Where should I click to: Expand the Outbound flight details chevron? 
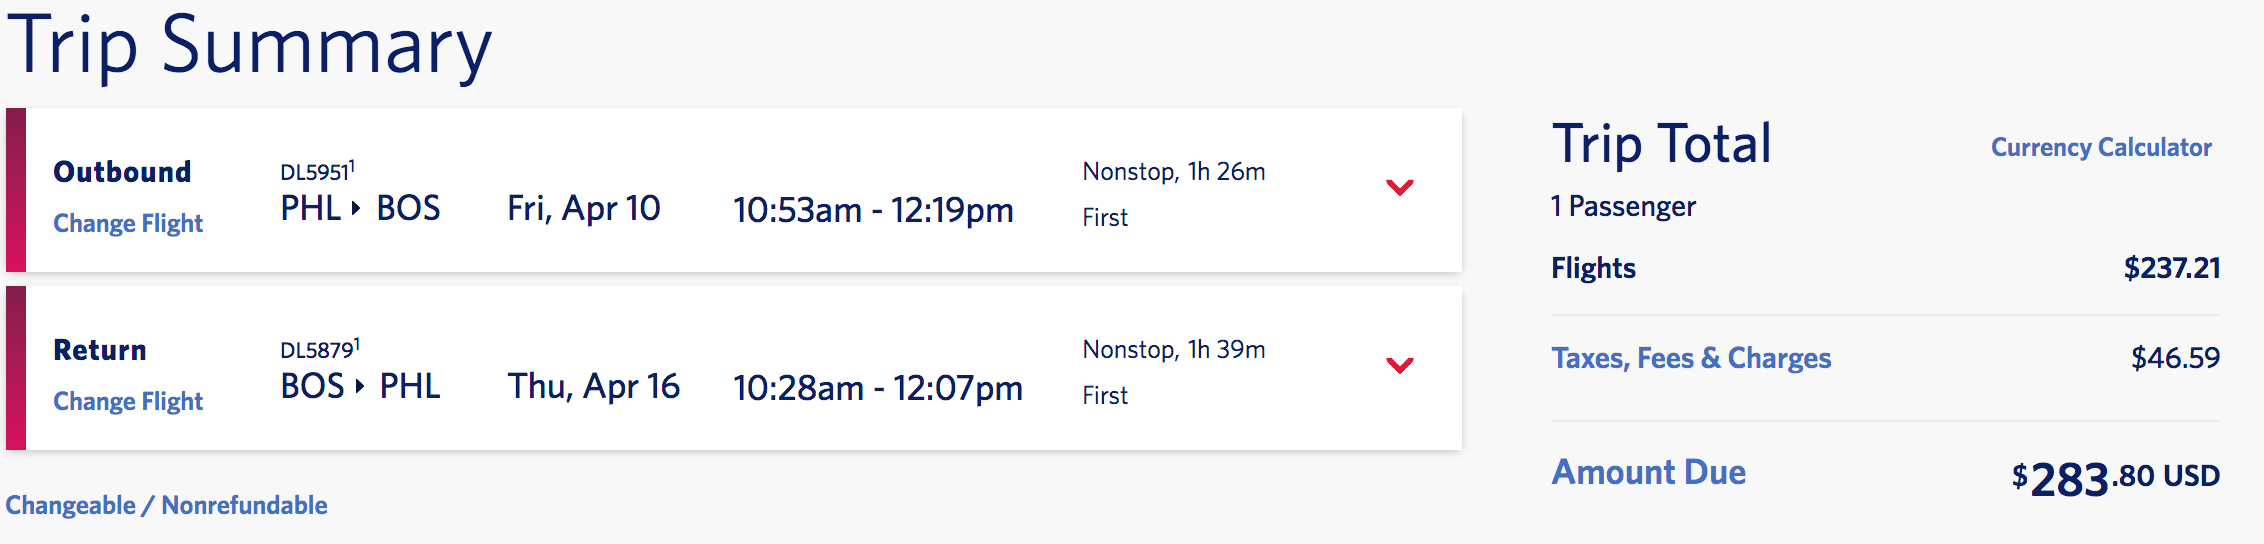click(x=1399, y=187)
